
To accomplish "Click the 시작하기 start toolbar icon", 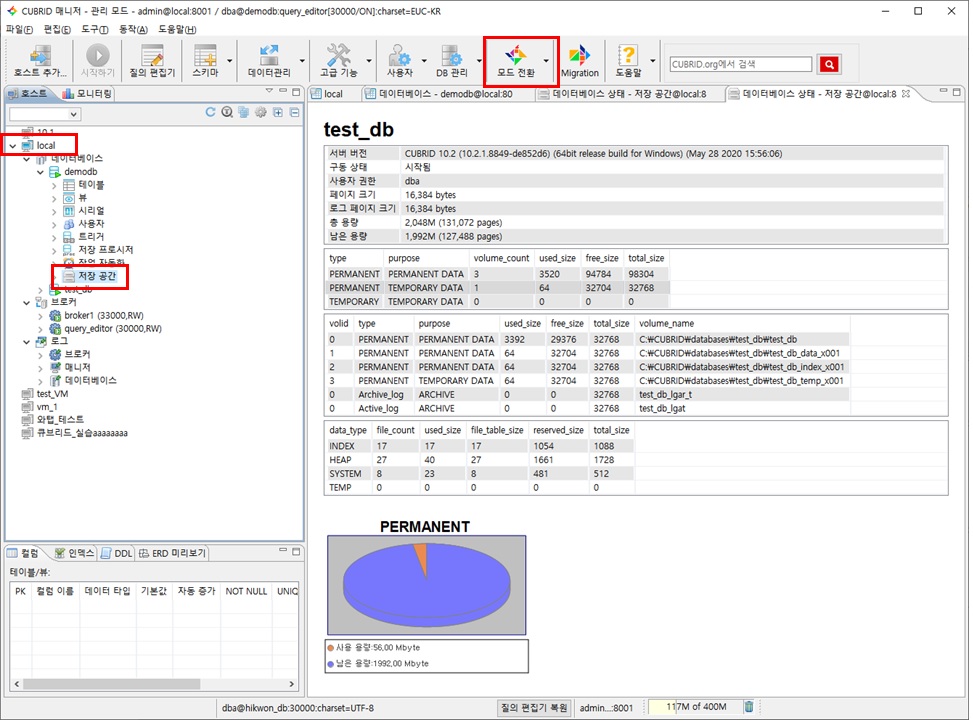I will tap(97, 61).
